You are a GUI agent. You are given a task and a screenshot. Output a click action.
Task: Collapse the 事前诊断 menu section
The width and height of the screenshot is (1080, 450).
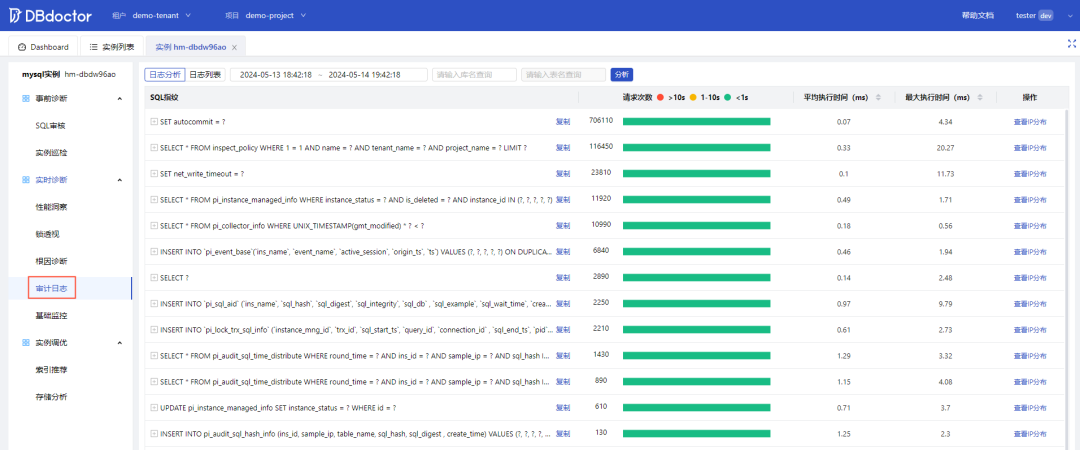pyautogui.click(x=120, y=99)
